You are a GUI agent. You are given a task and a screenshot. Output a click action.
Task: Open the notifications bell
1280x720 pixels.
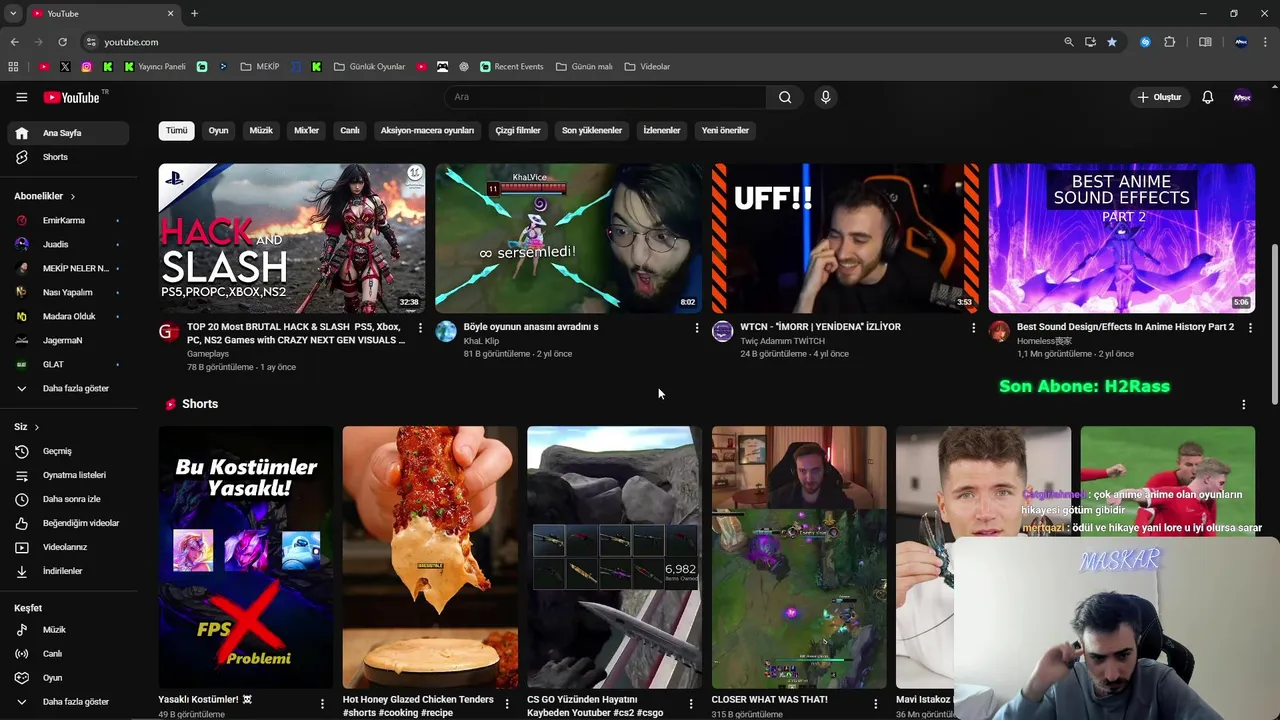pyautogui.click(x=1207, y=97)
